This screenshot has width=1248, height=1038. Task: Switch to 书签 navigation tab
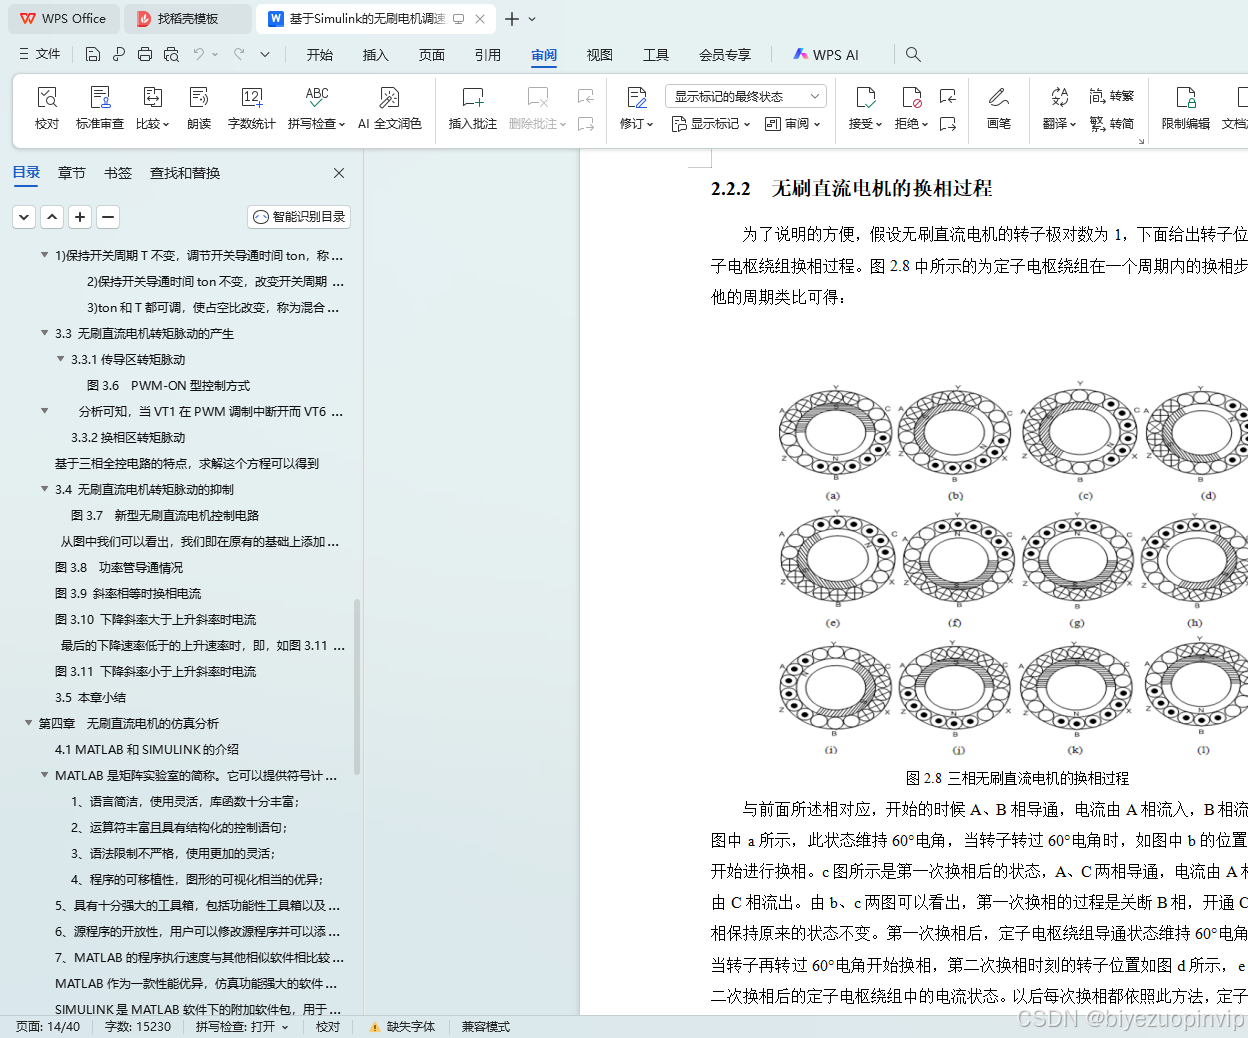coord(118,173)
